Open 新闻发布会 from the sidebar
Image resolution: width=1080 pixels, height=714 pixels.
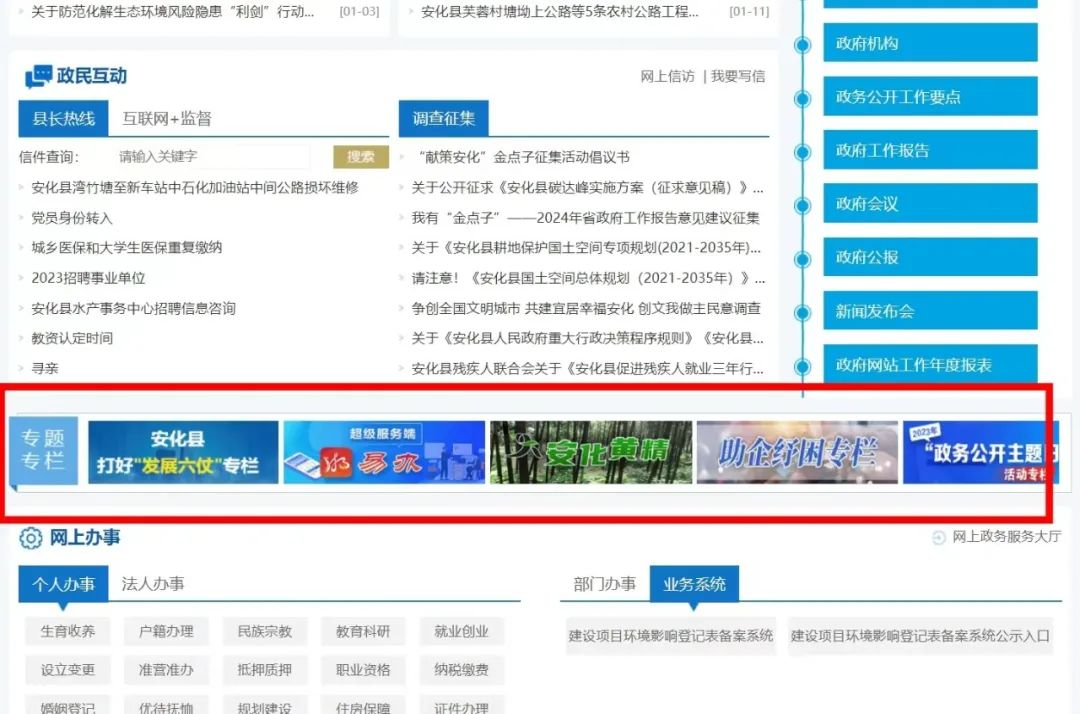[x=929, y=311]
